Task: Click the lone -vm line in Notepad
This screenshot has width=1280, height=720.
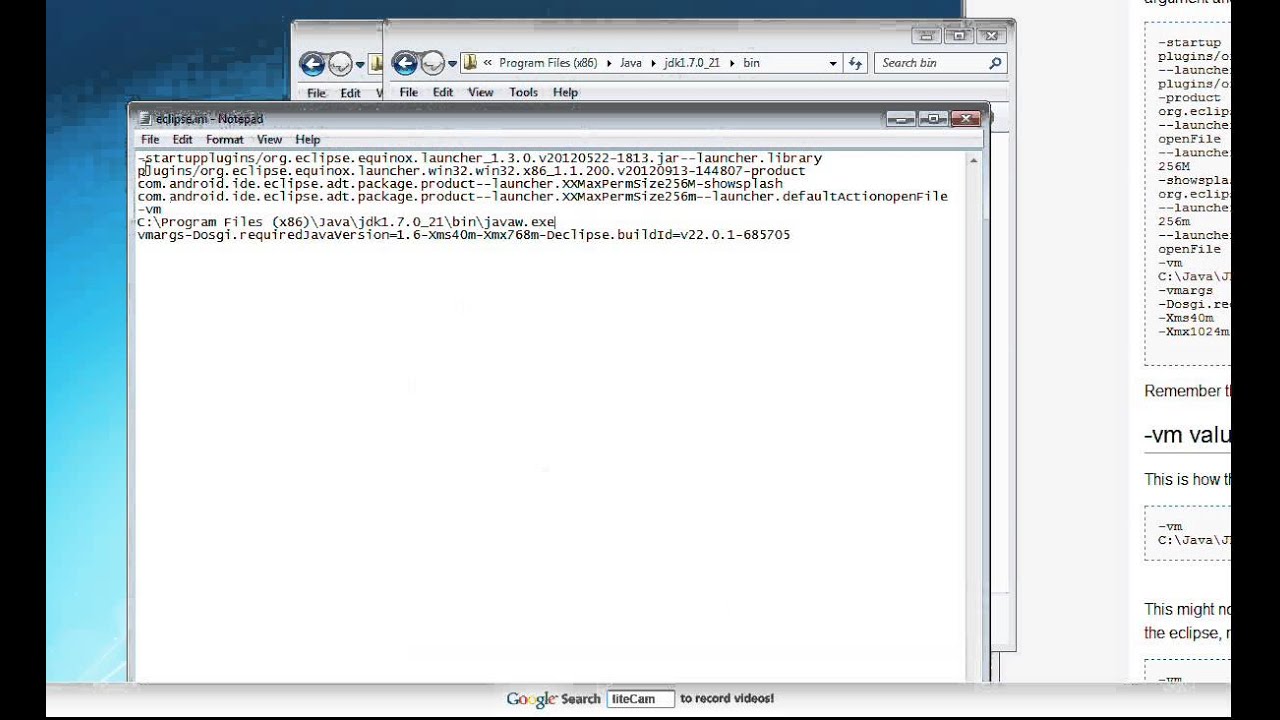Action: pyautogui.click(x=149, y=209)
